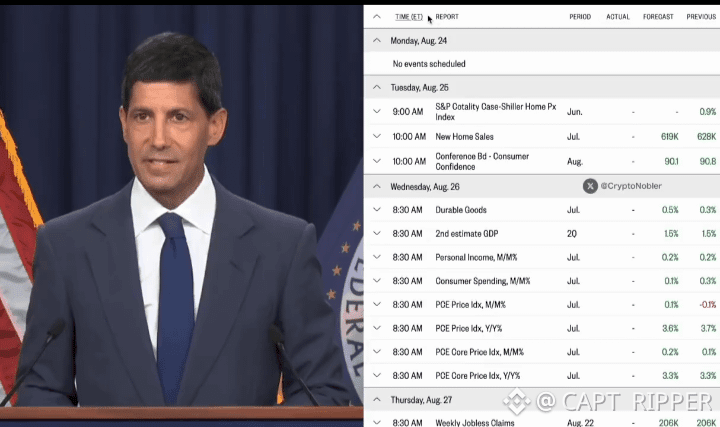This screenshot has width=720, height=427.
Task: Expand the Consumer Spending row chevron
Action: [x=377, y=281]
